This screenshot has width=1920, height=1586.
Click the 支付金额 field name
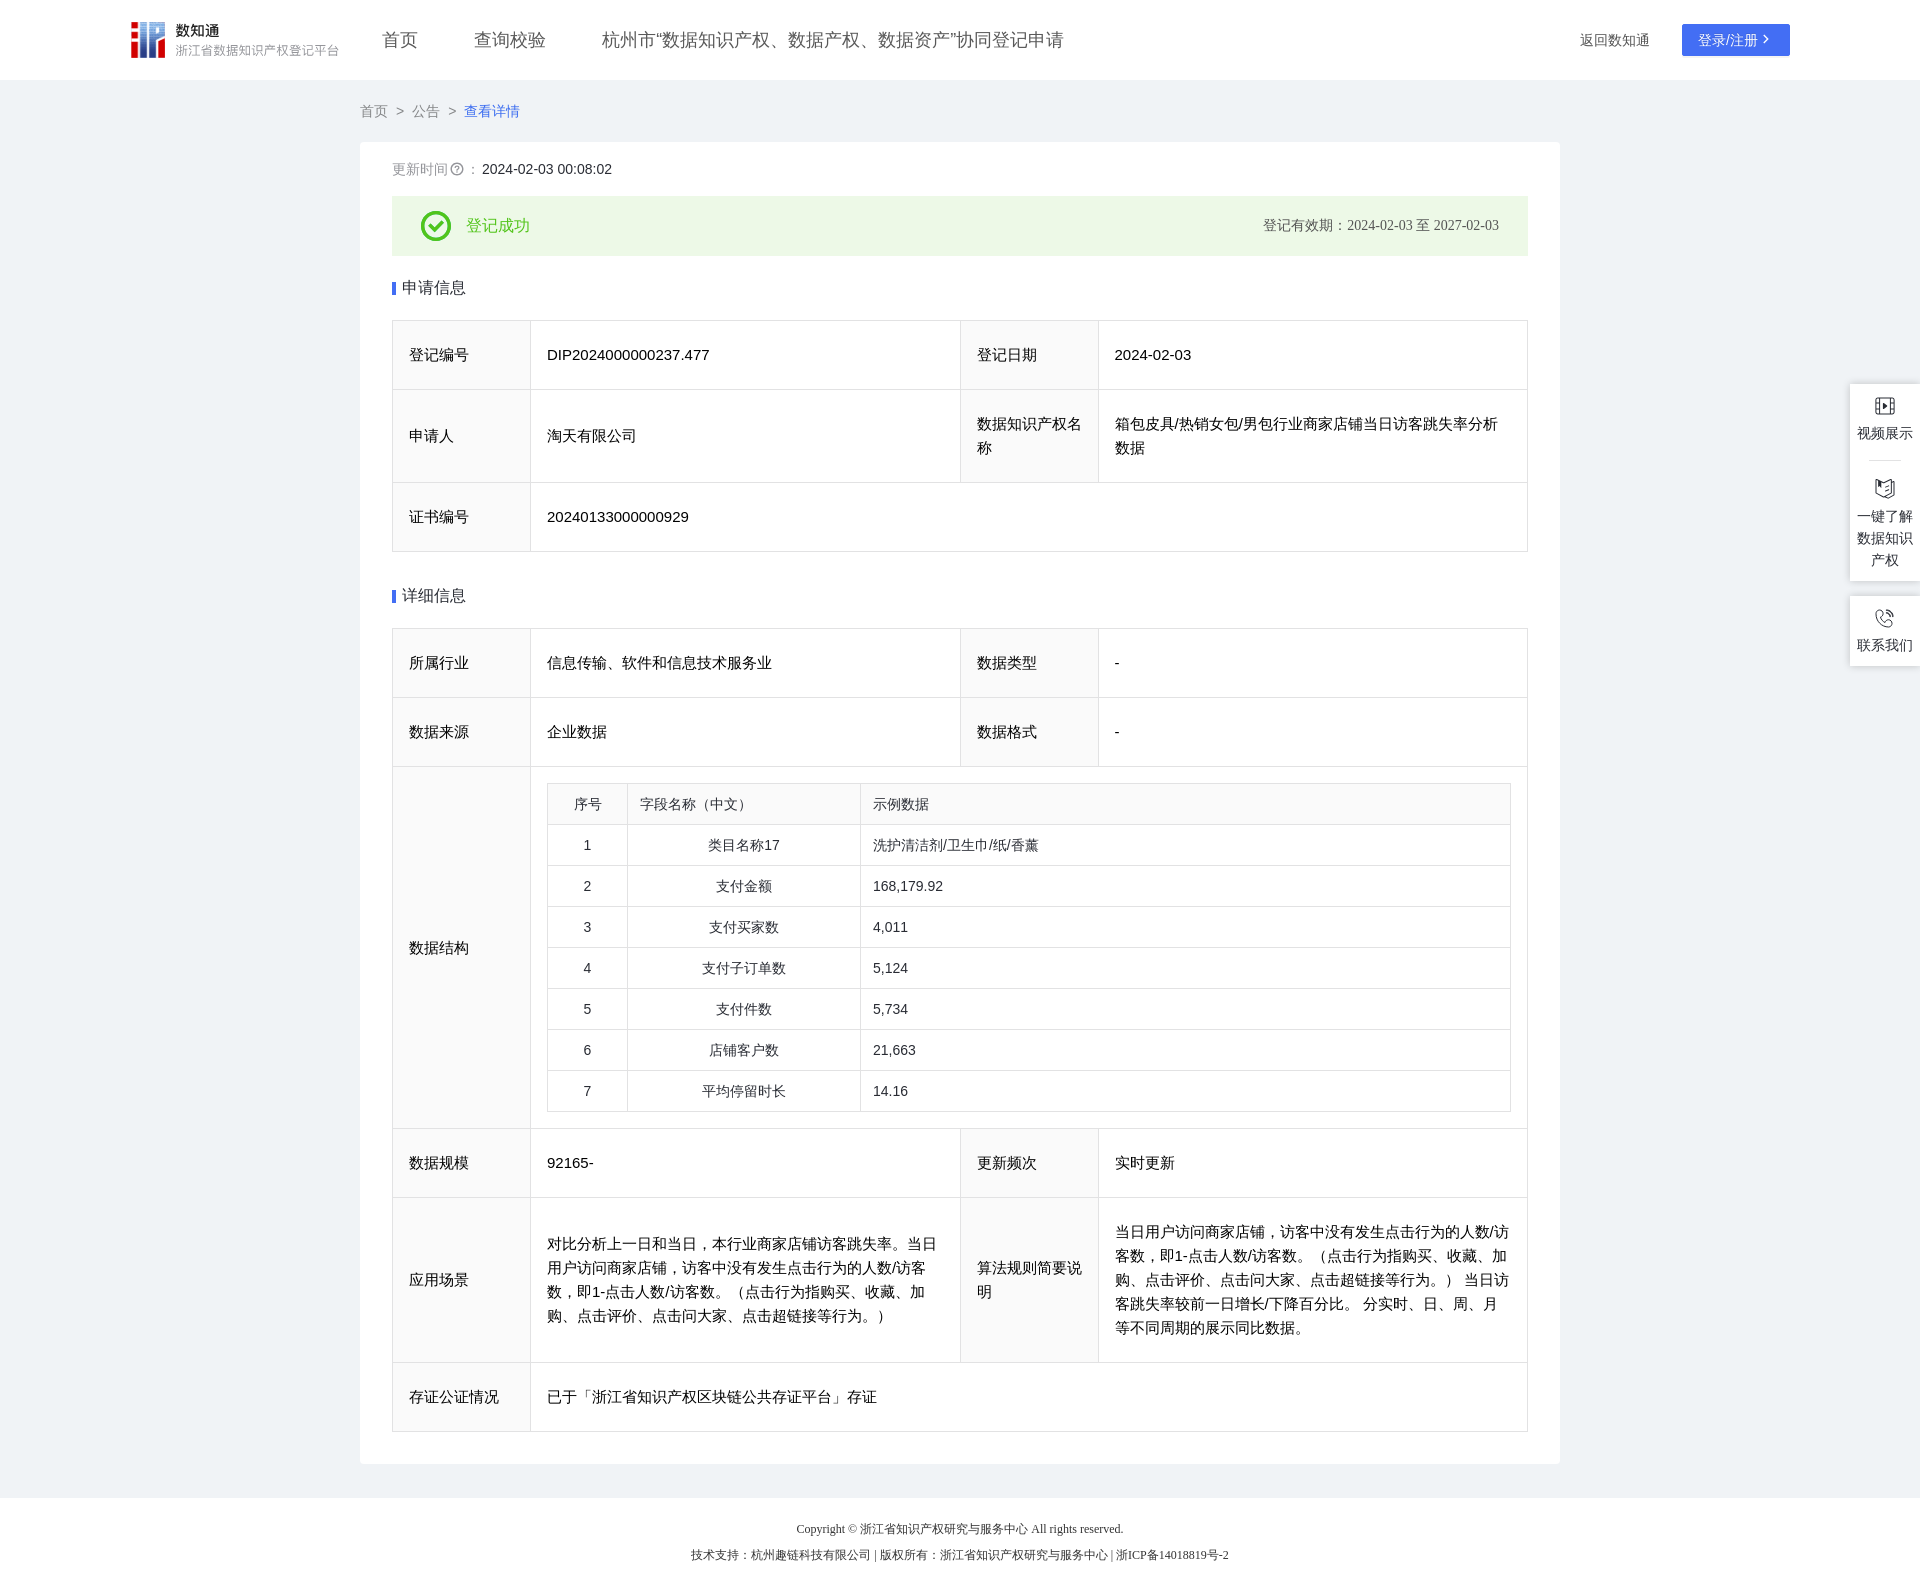coord(744,887)
